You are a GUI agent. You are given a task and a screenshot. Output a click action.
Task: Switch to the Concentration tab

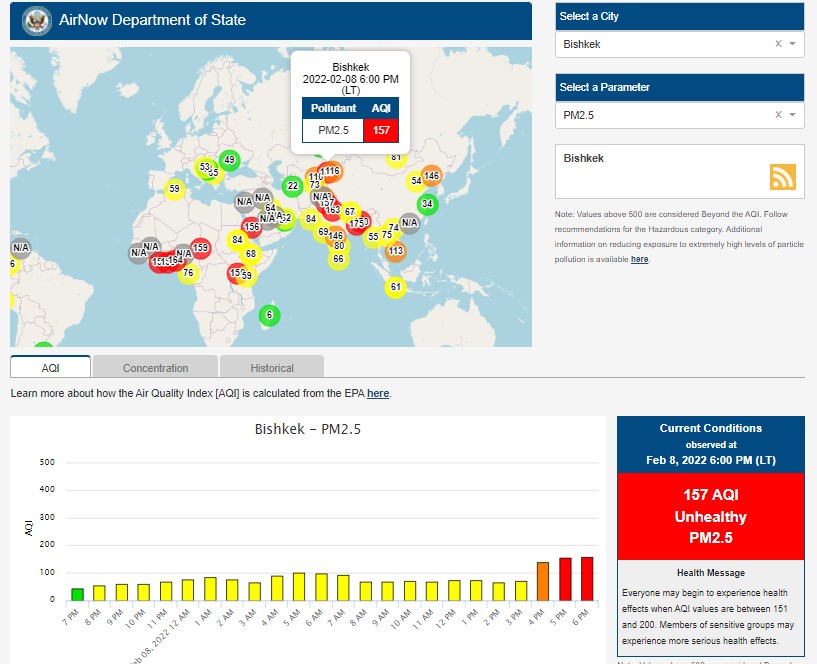tap(155, 367)
